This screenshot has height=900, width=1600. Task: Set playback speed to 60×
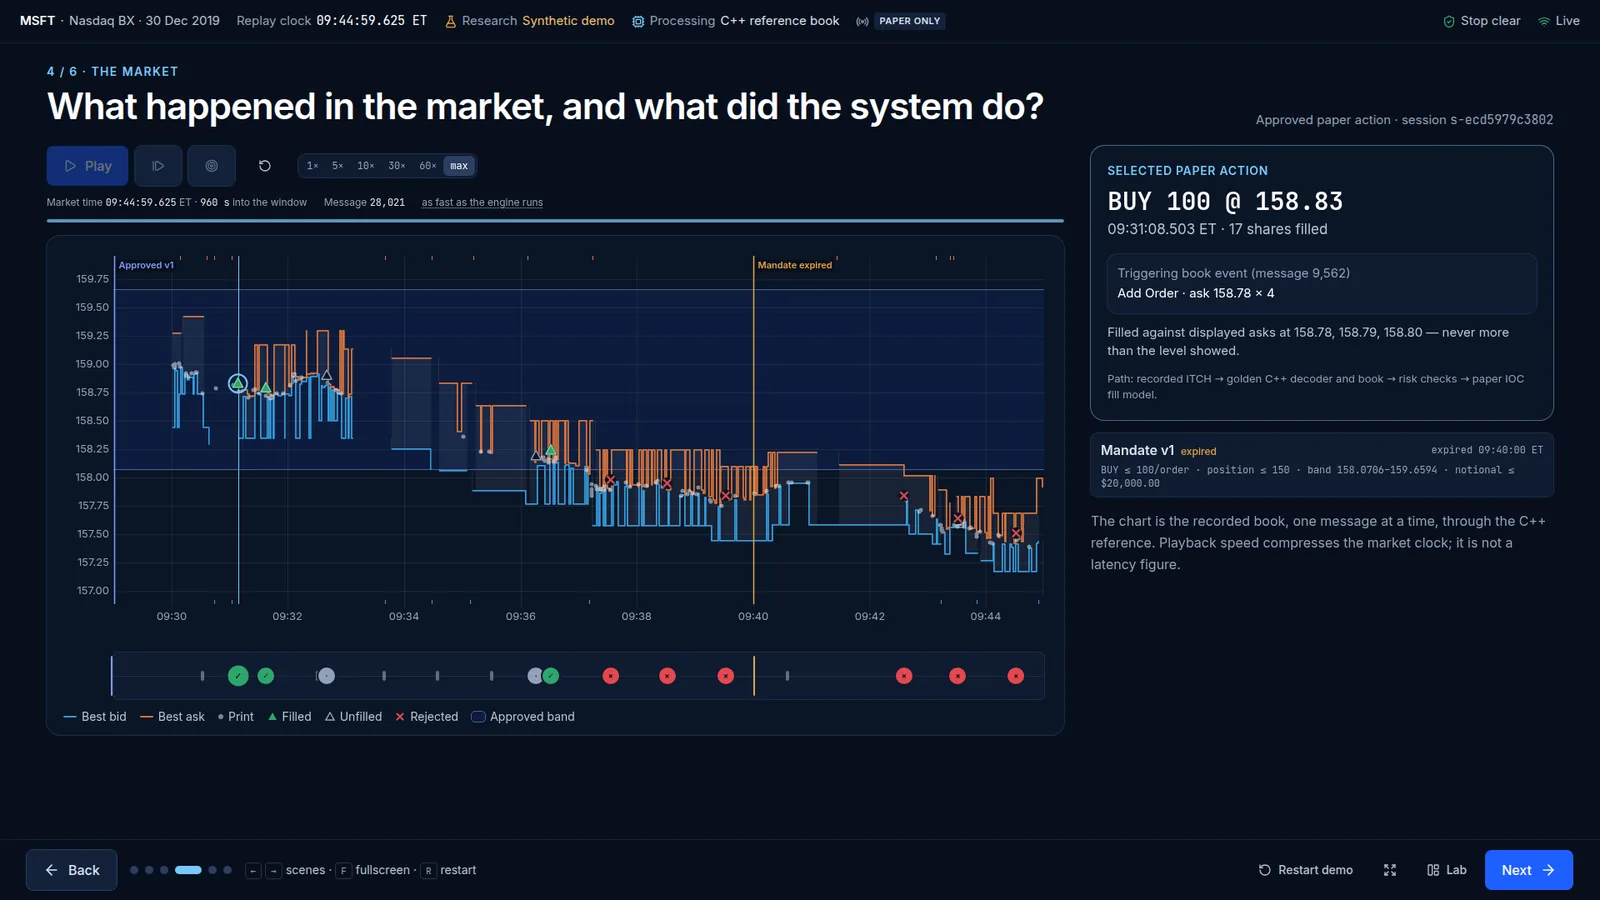[428, 166]
